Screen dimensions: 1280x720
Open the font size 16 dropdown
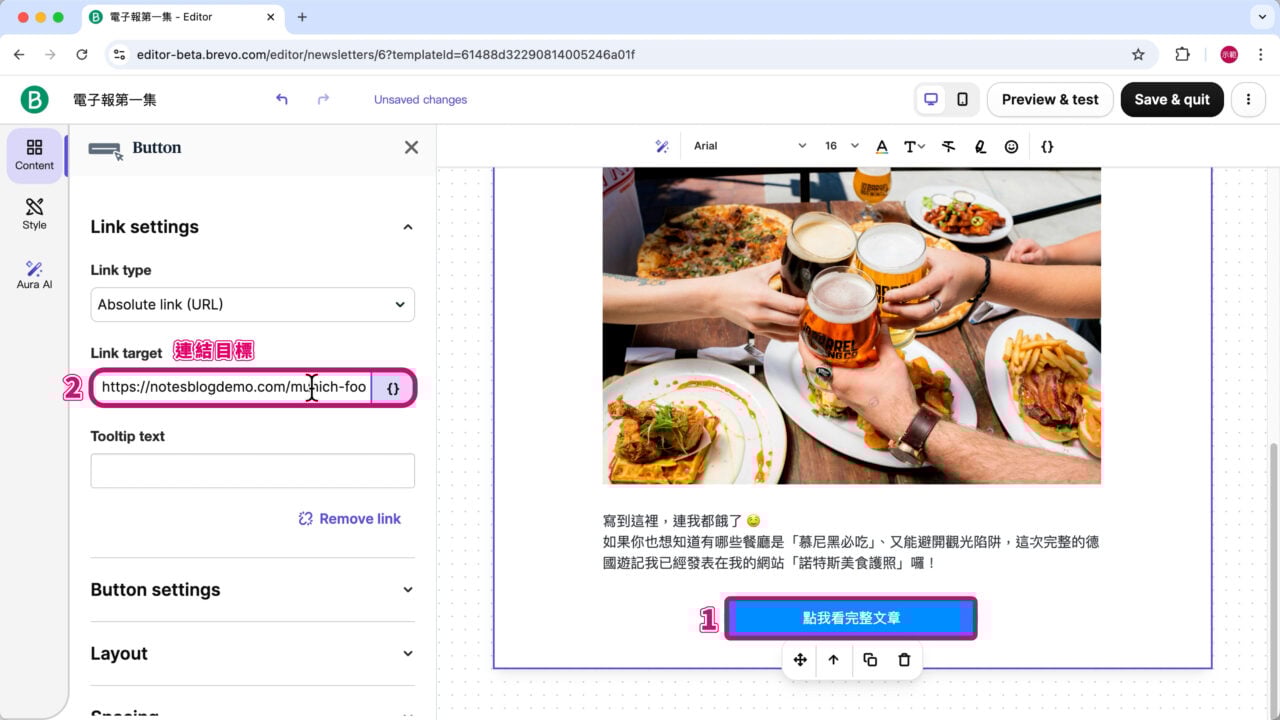pyautogui.click(x=838, y=145)
